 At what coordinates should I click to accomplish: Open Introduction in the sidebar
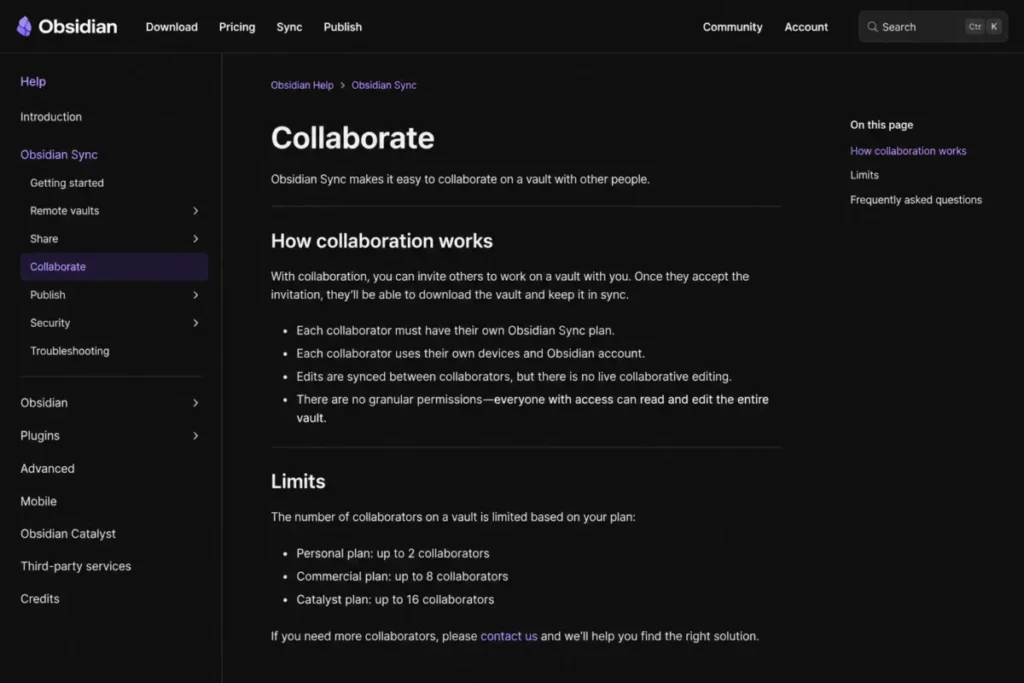click(51, 117)
